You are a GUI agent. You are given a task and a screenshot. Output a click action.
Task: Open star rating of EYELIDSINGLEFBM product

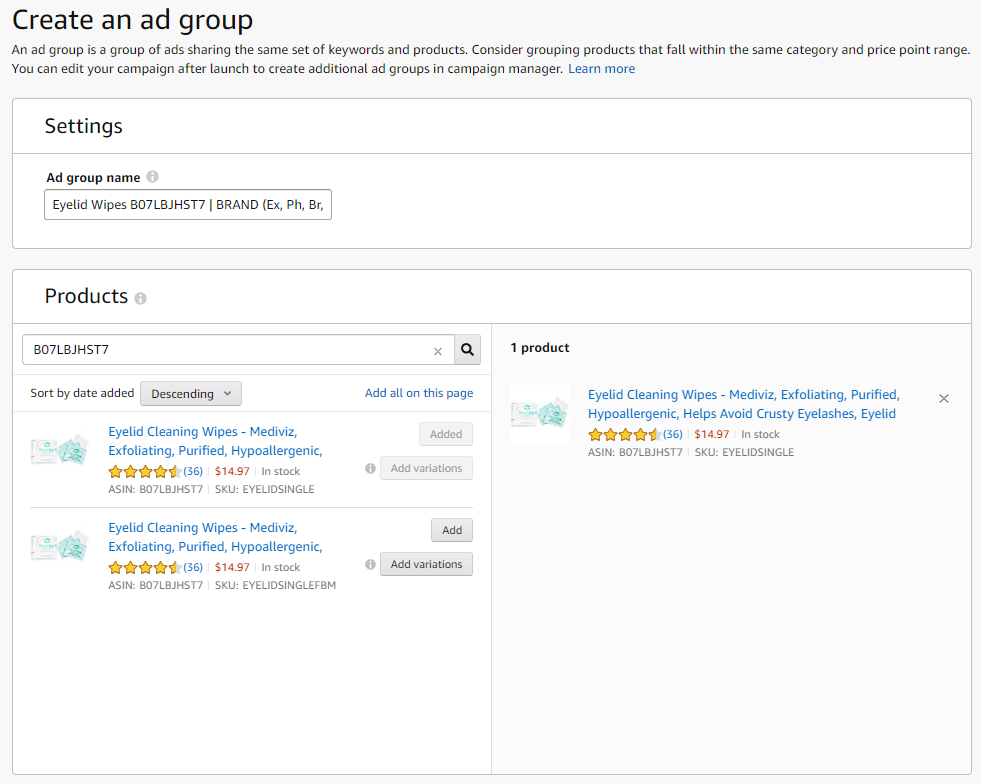click(144, 567)
